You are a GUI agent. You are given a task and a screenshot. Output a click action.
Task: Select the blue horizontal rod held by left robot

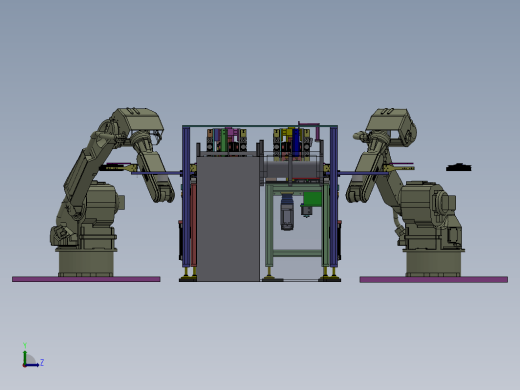pyautogui.click(x=157, y=173)
